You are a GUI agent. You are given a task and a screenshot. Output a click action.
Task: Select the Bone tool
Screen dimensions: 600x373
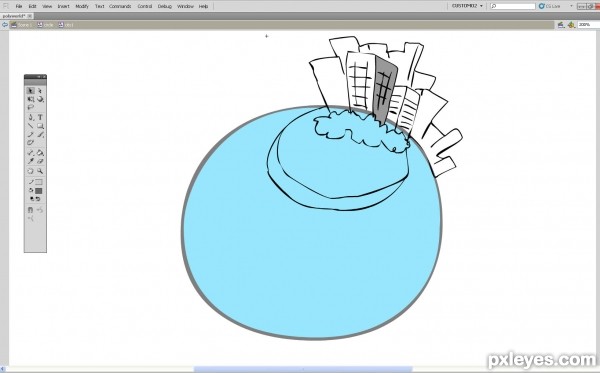click(x=31, y=153)
